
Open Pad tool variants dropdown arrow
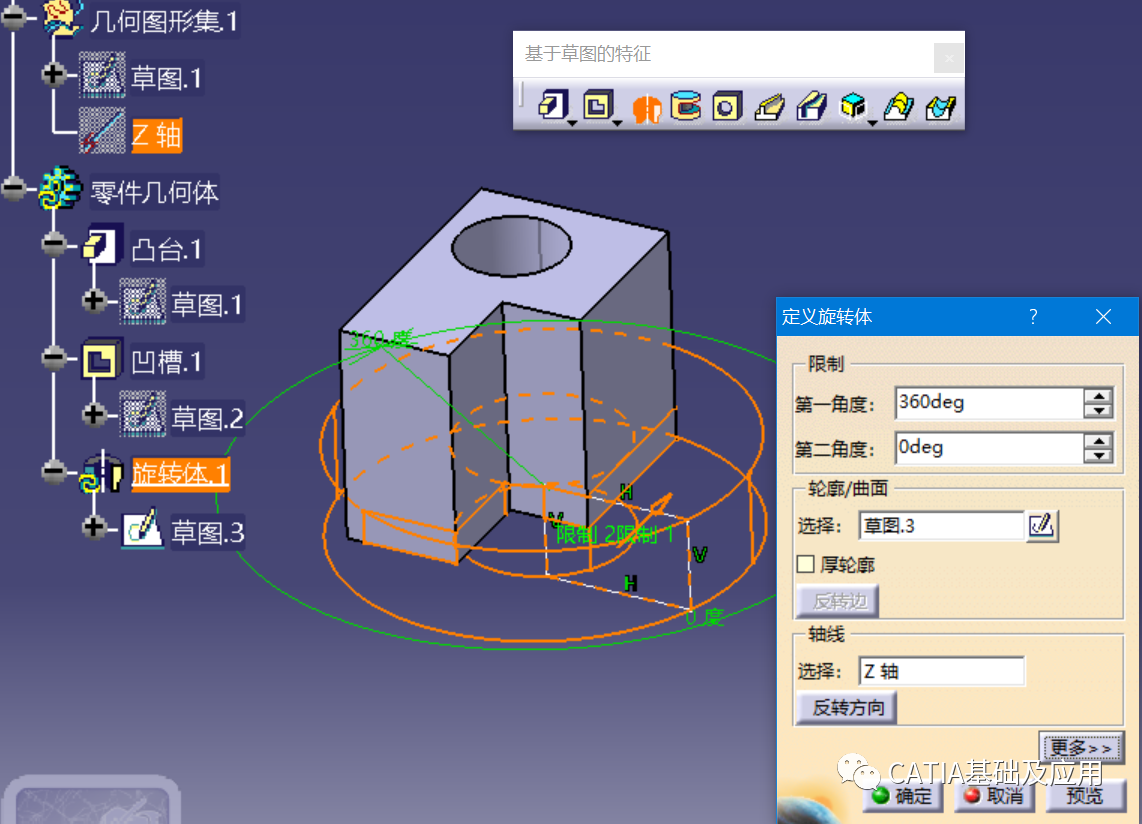click(572, 123)
